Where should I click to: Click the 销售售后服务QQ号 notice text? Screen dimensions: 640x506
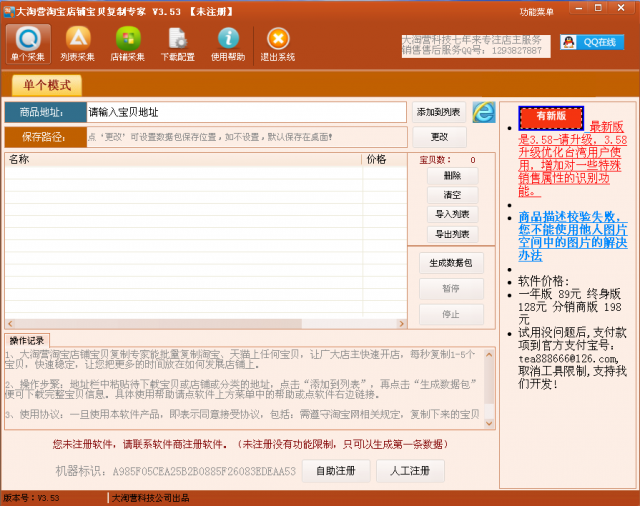tap(472, 51)
